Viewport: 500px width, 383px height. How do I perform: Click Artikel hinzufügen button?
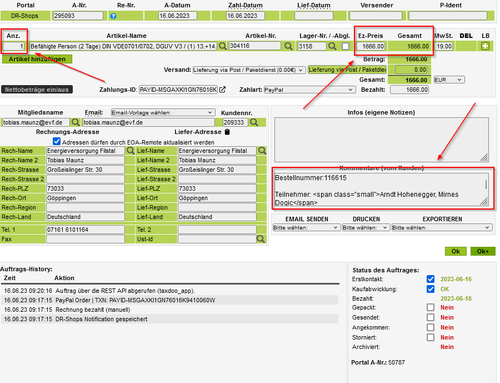coord(37,59)
